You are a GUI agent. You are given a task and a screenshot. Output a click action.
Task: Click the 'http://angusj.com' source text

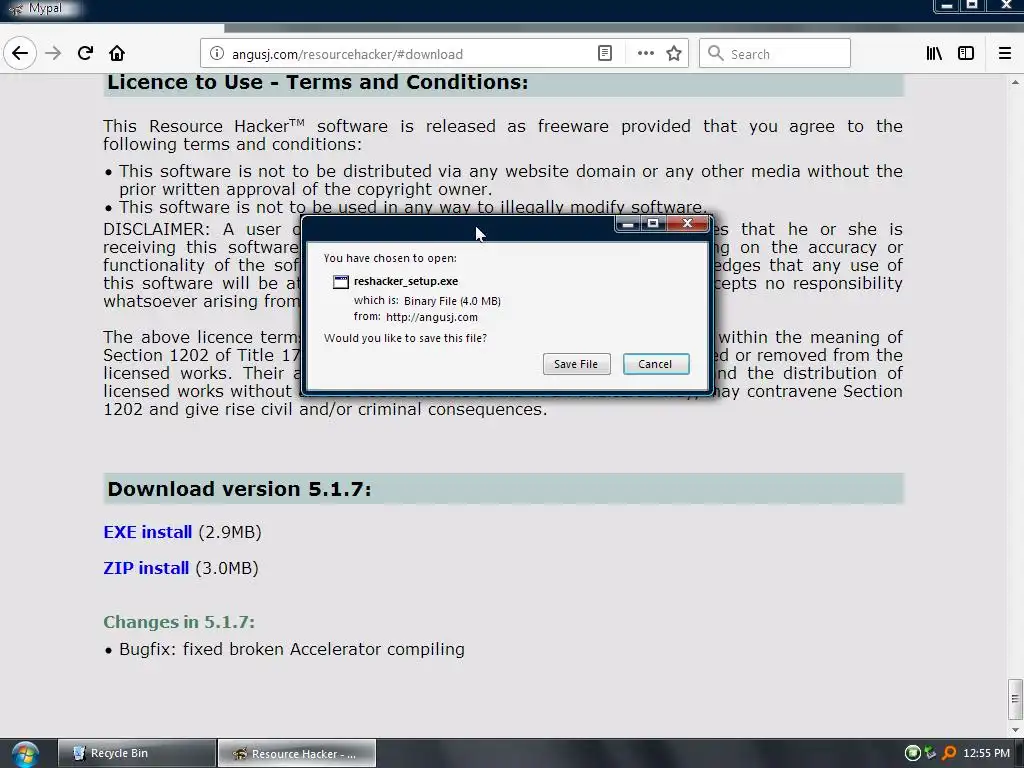pos(432,317)
